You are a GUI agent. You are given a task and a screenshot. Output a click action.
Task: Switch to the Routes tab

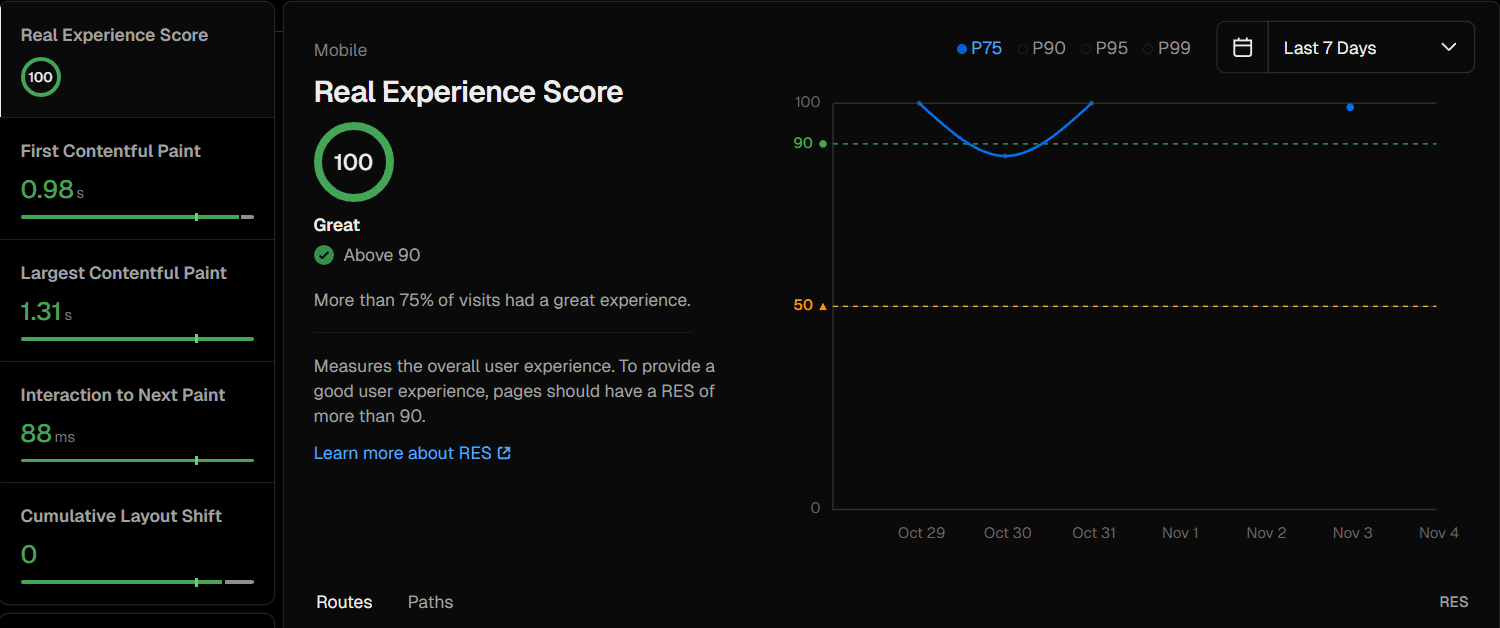pyautogui.click(x=344, y=602)
